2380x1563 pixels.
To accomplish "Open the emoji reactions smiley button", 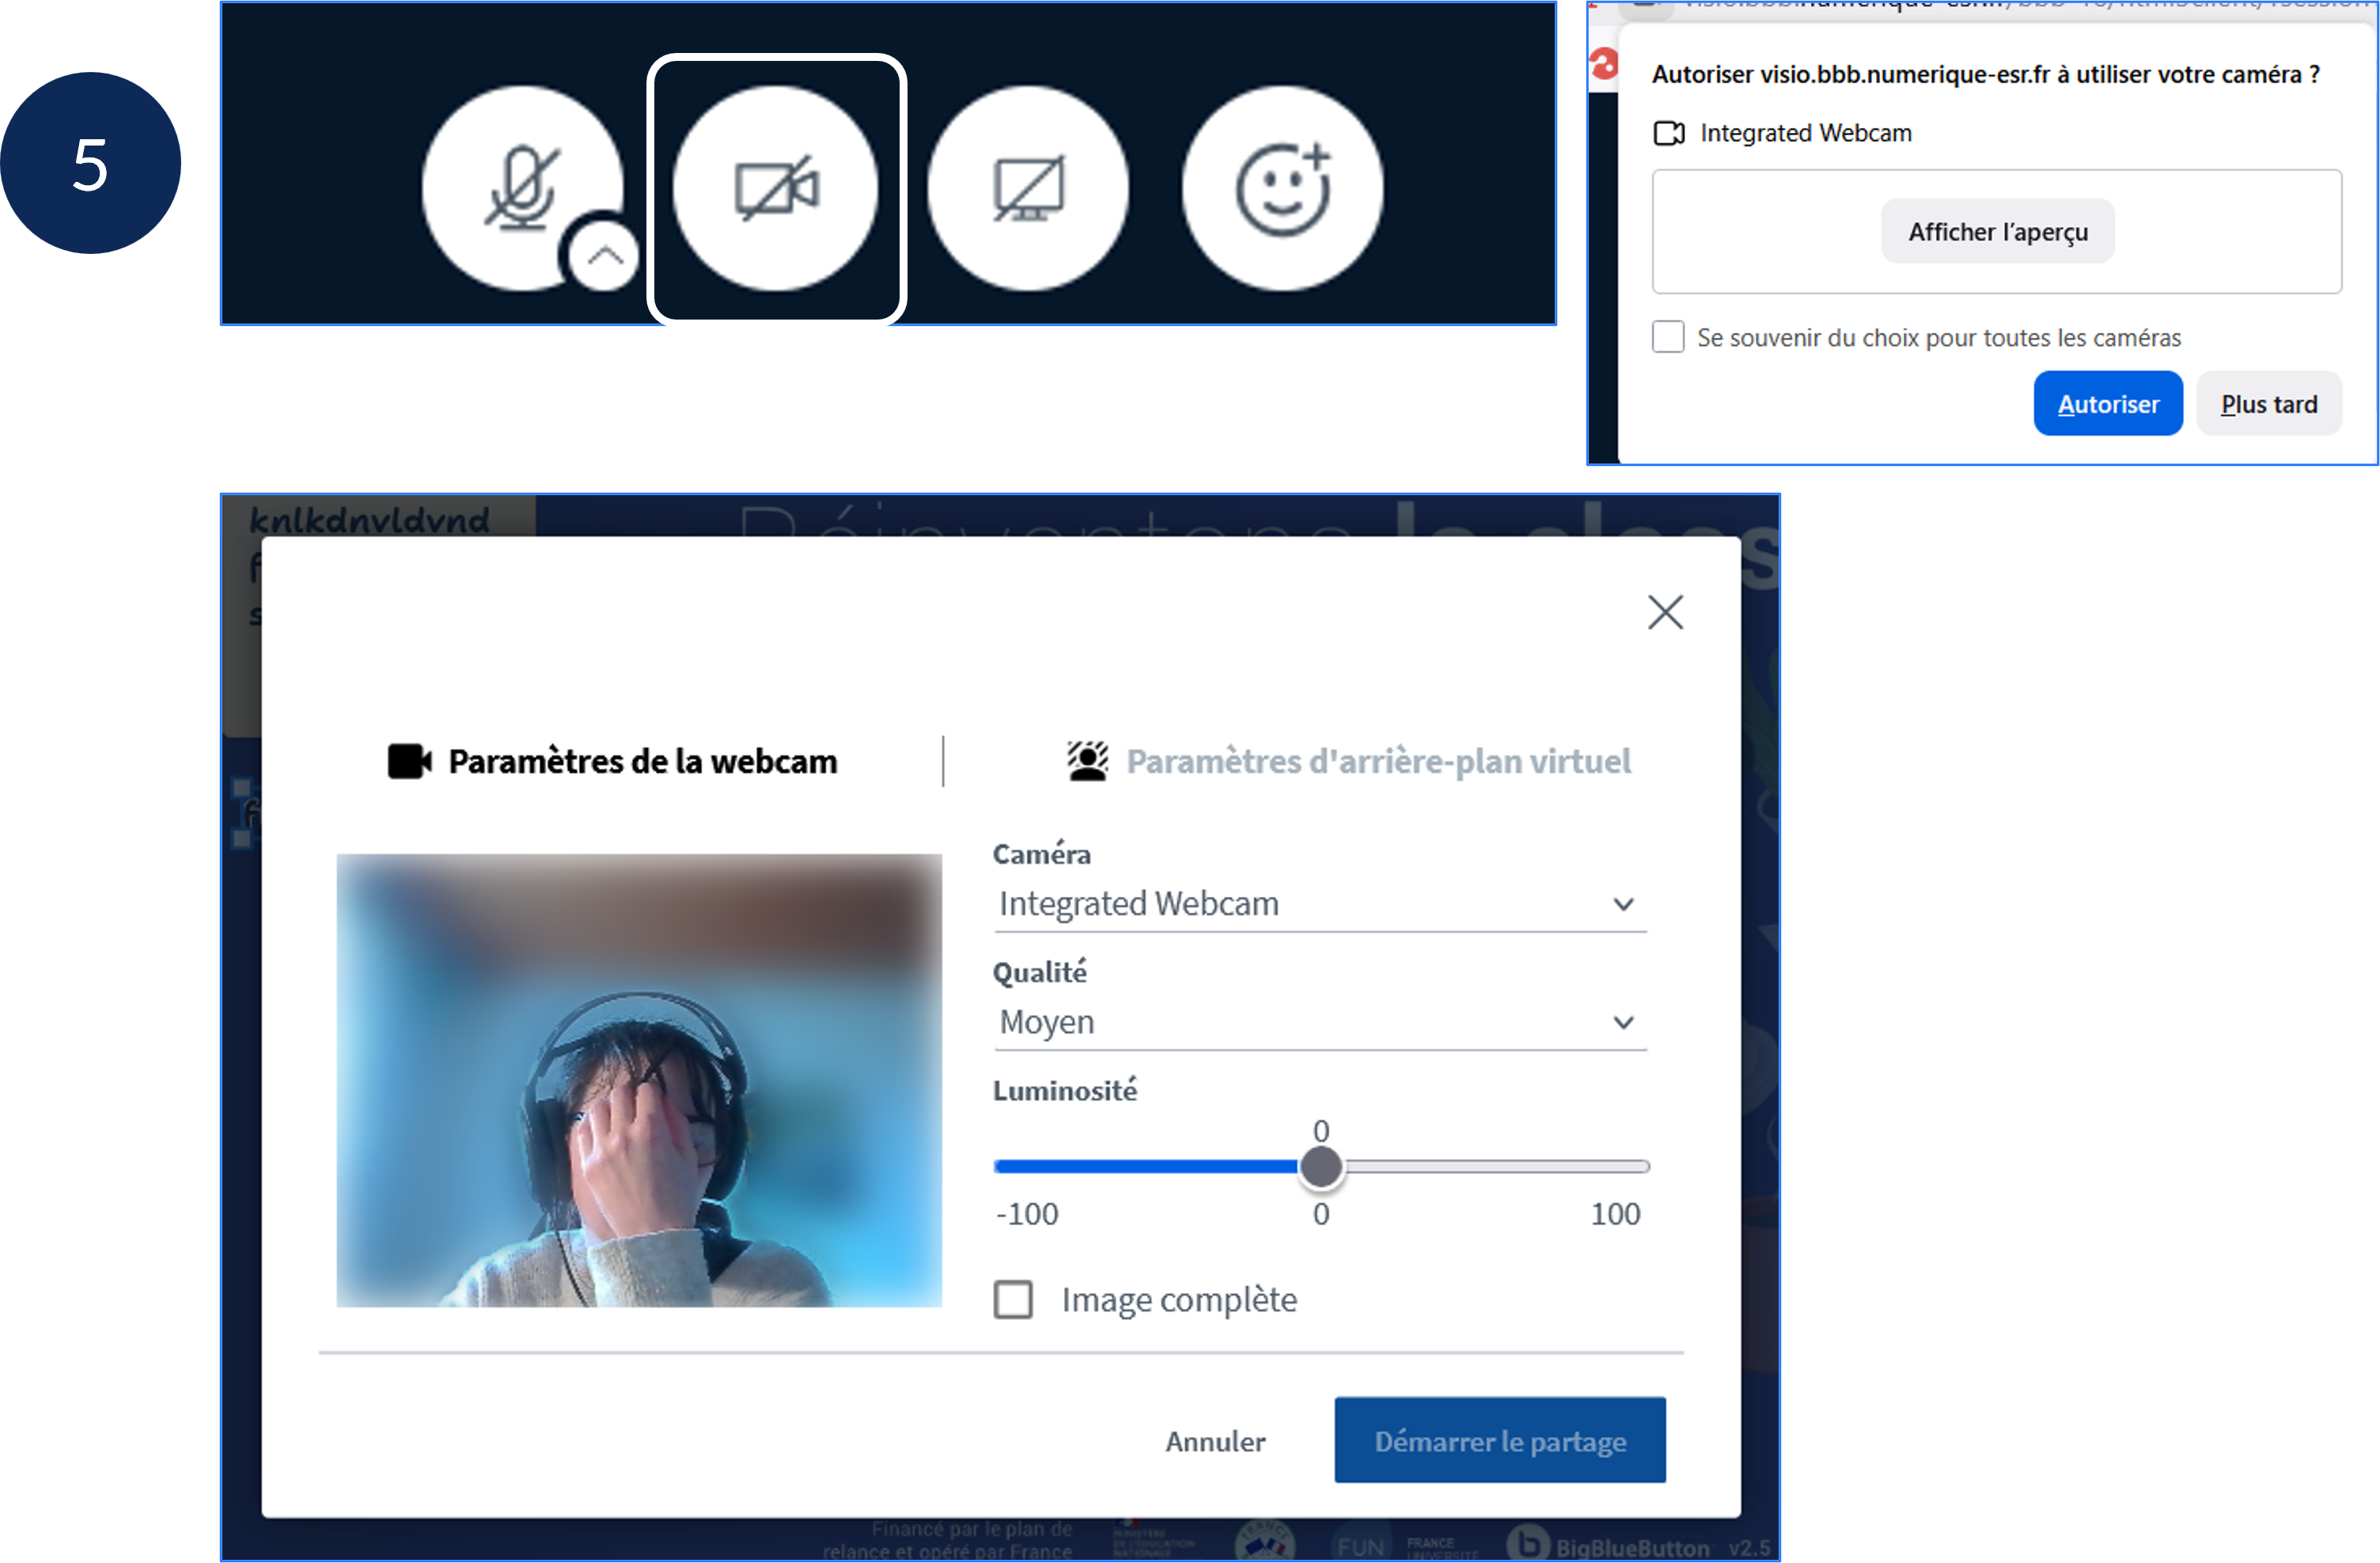I will 1283,188.
